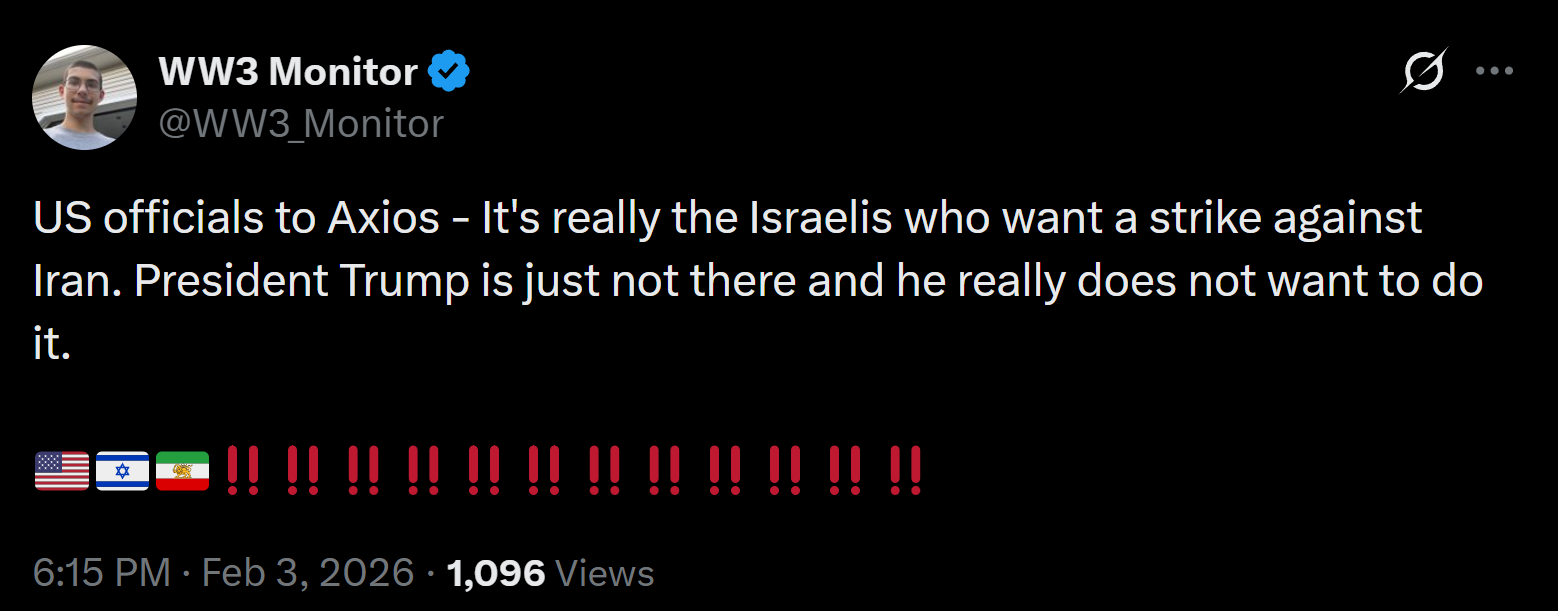Viewport: 1558px width, 611px height.
Task: View the 1,096 view count number
Action: [x=496, y=573]
